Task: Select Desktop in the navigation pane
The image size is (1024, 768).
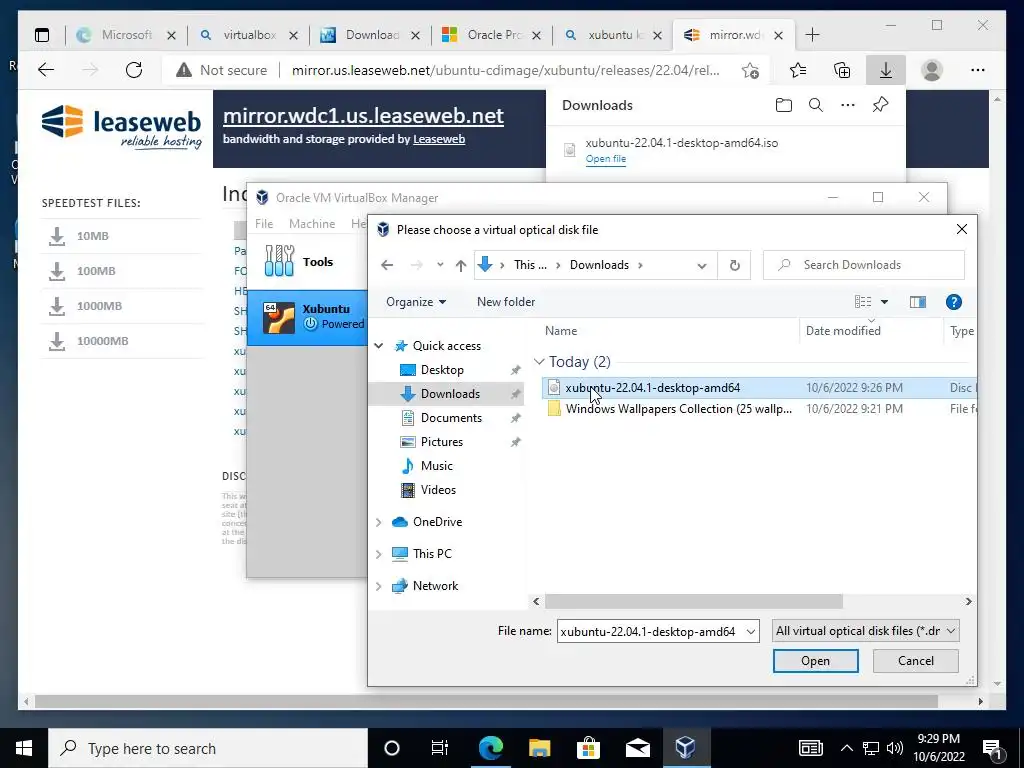Action: pos(442,370)
